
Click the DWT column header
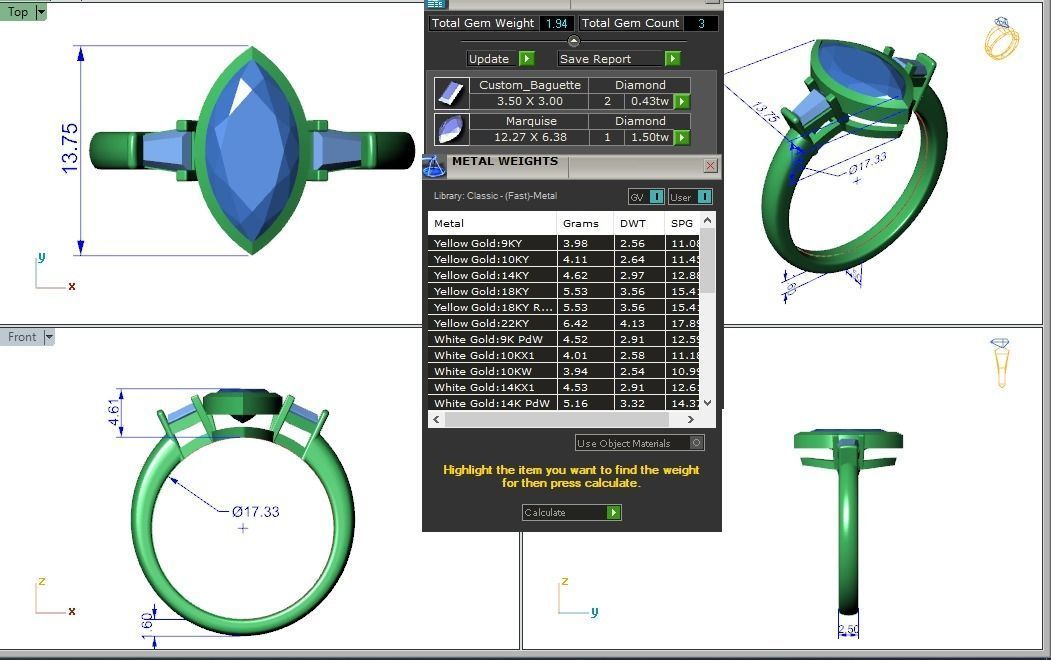639,223
